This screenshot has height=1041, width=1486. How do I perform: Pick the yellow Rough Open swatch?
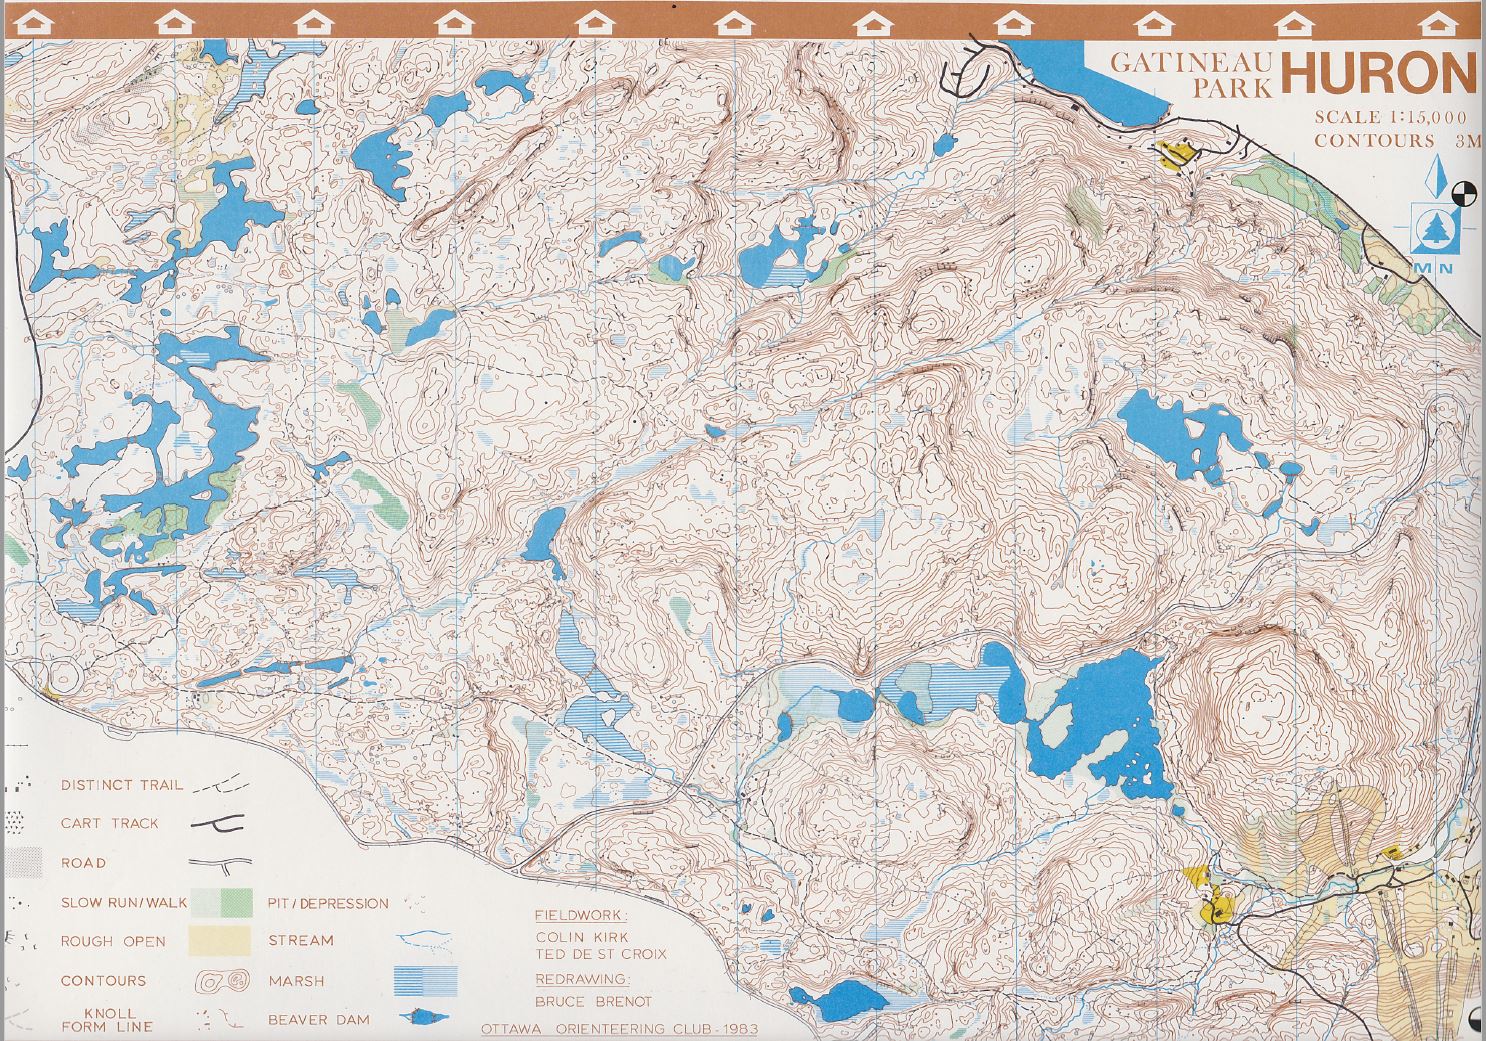(222, 941)
